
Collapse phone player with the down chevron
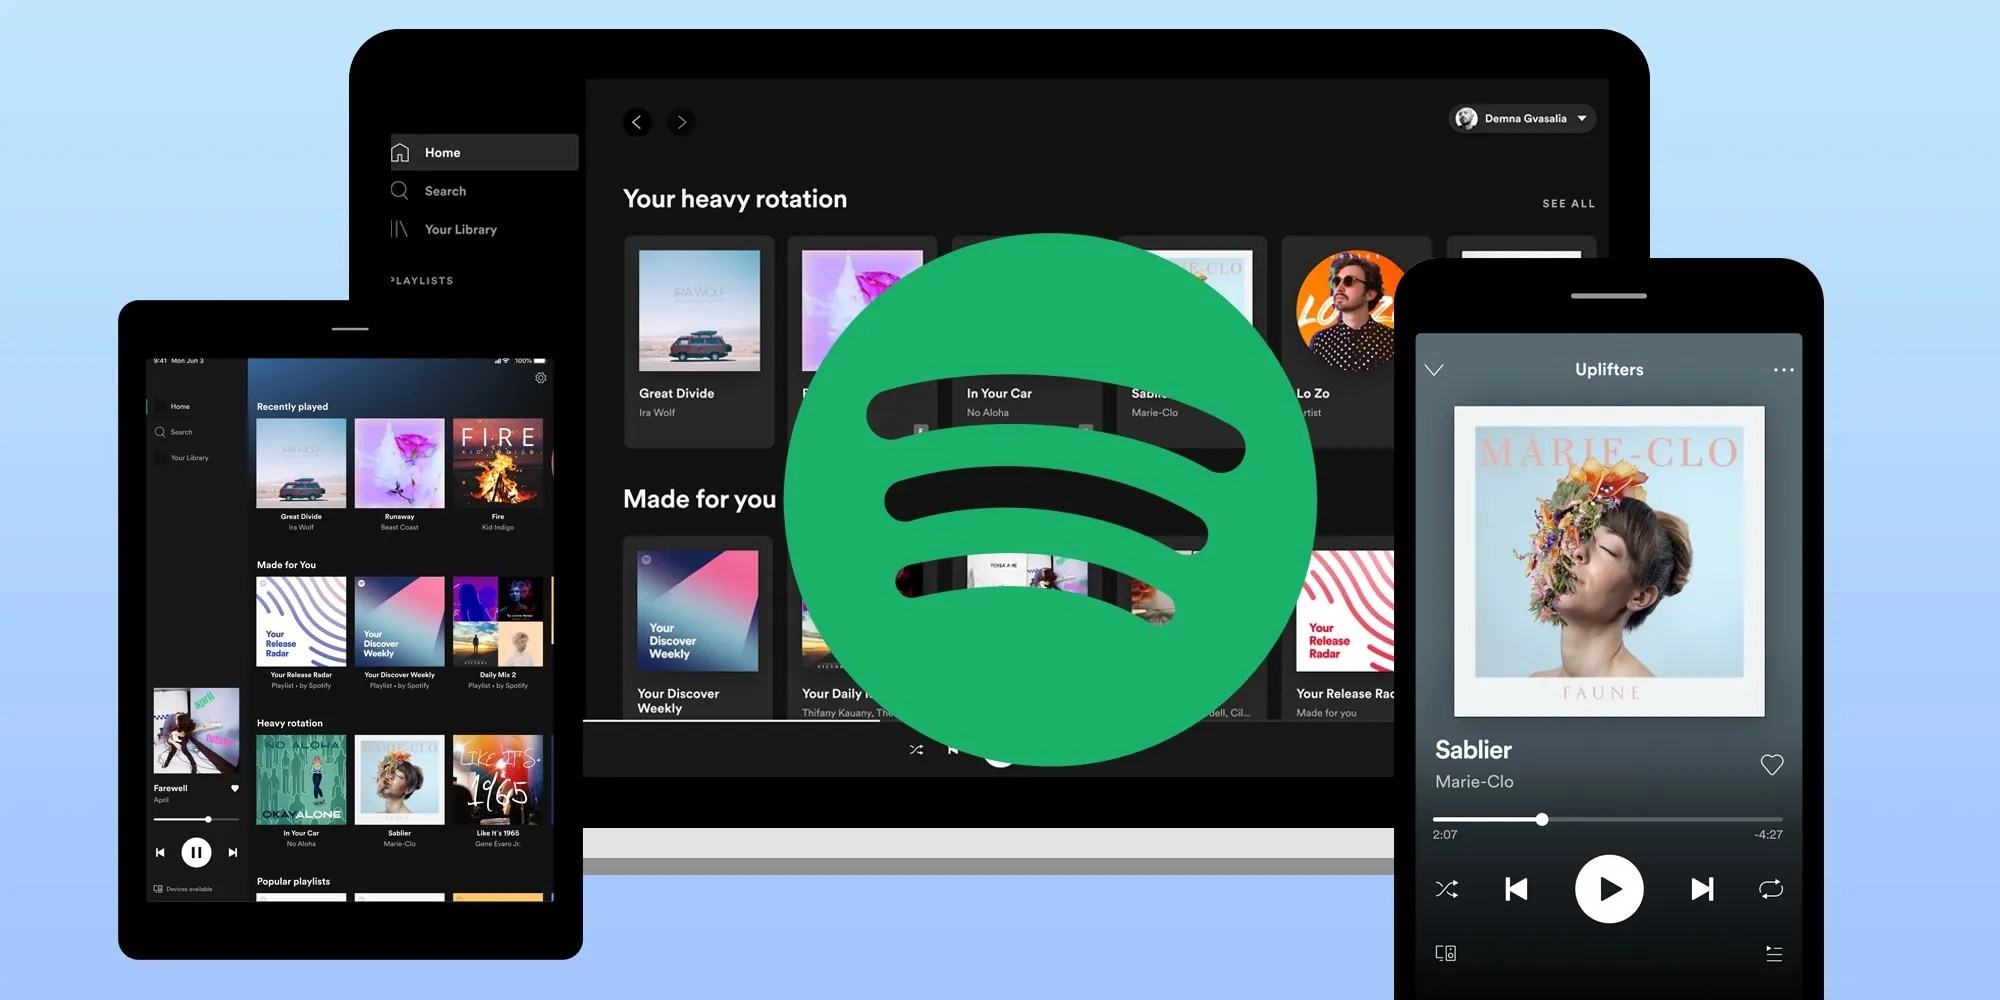(1434, 370)
